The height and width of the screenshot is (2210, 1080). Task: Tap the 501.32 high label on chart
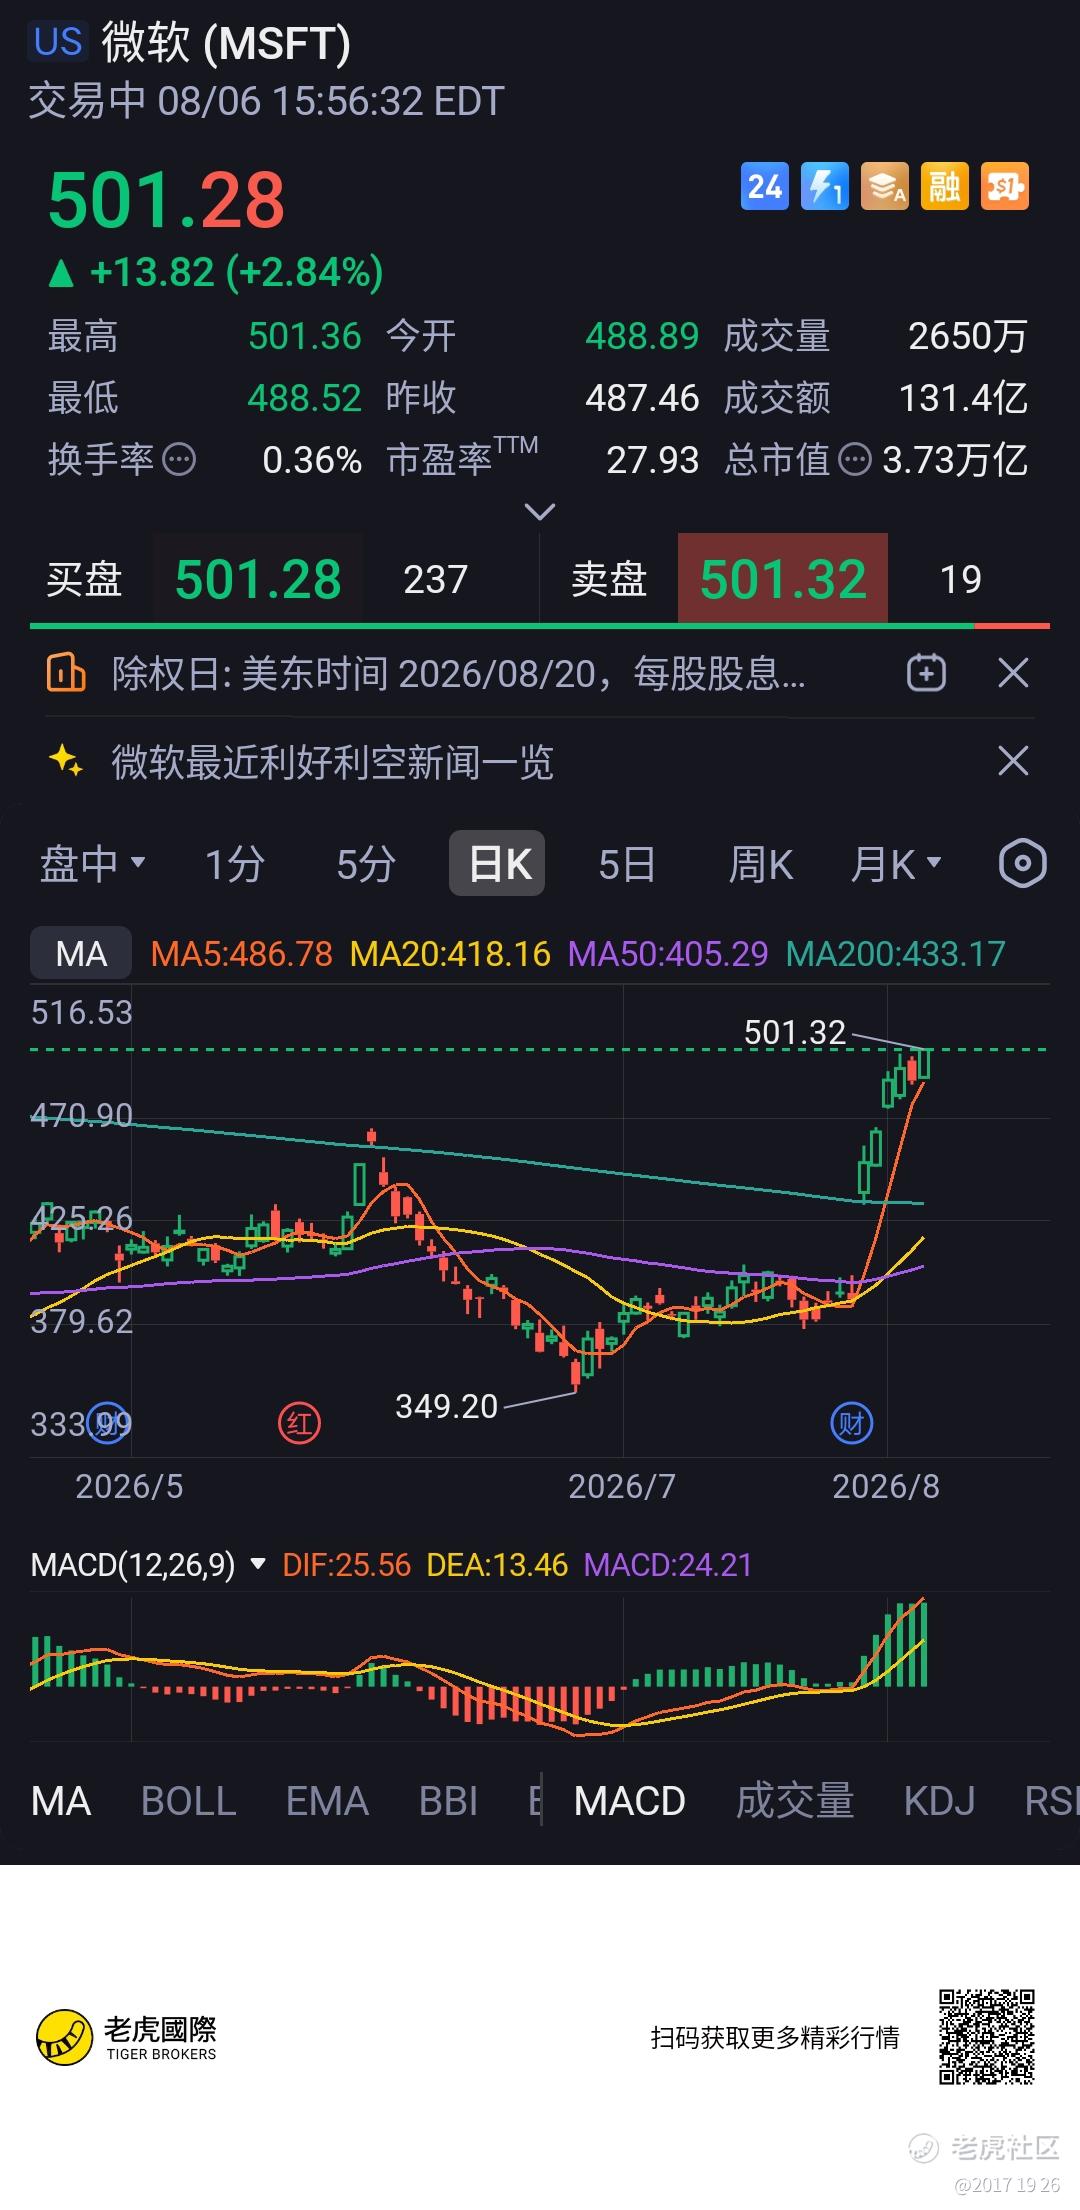tap(795, 1032)
